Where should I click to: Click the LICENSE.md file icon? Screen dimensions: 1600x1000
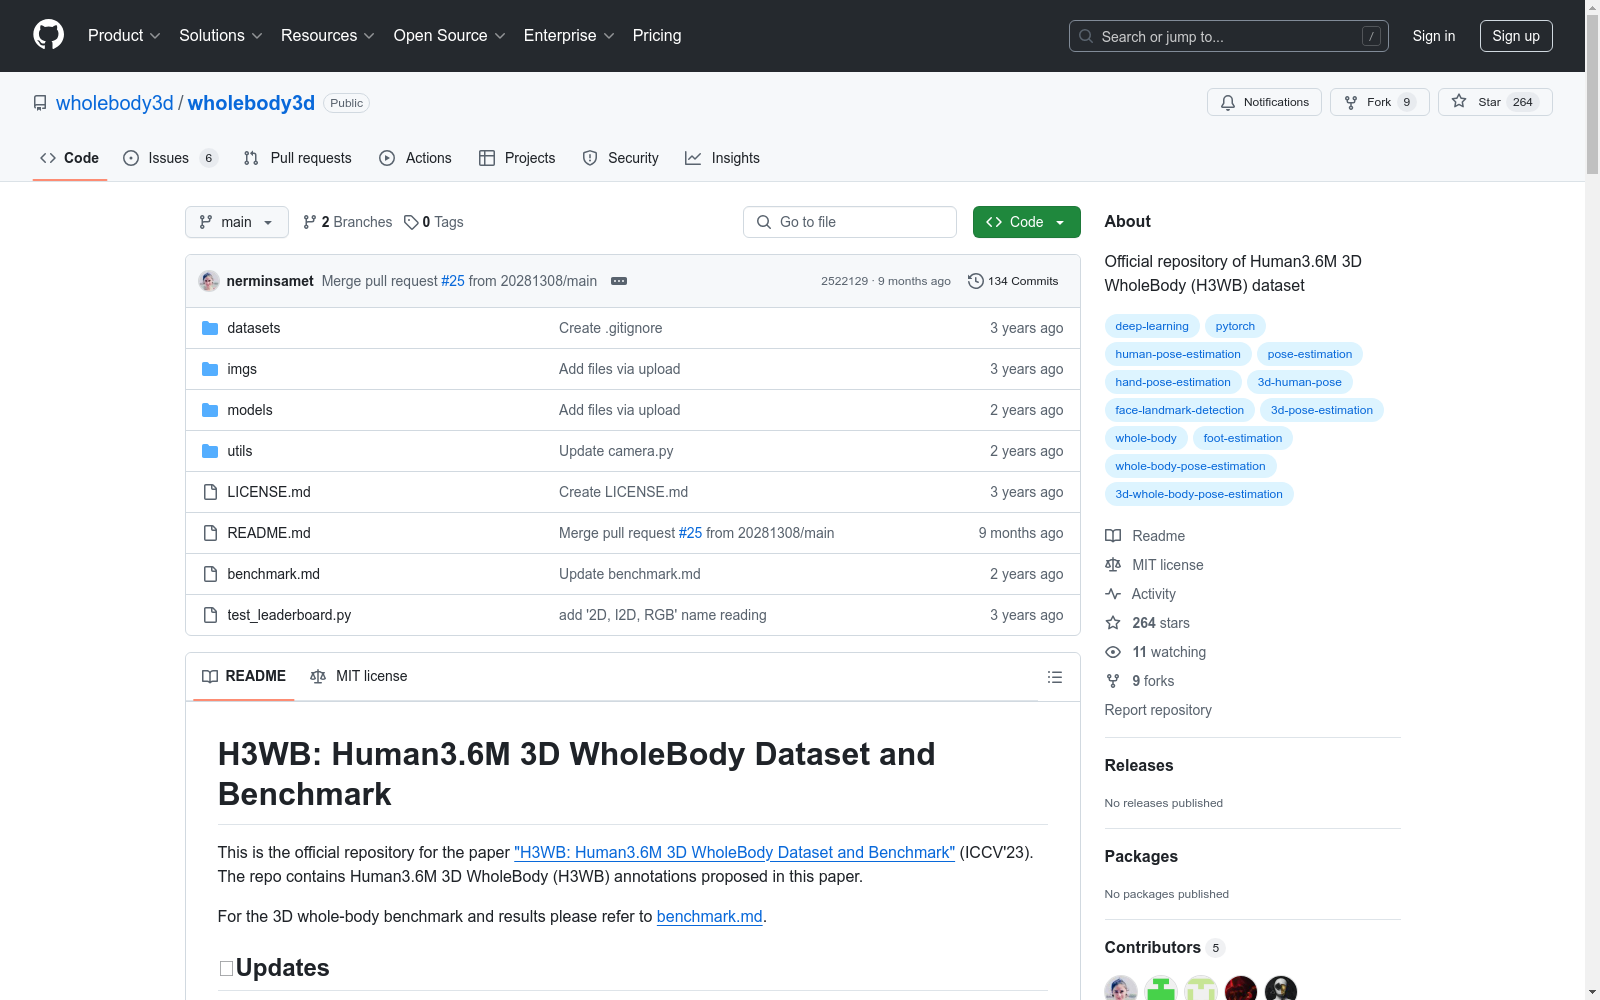pos(210,492)
